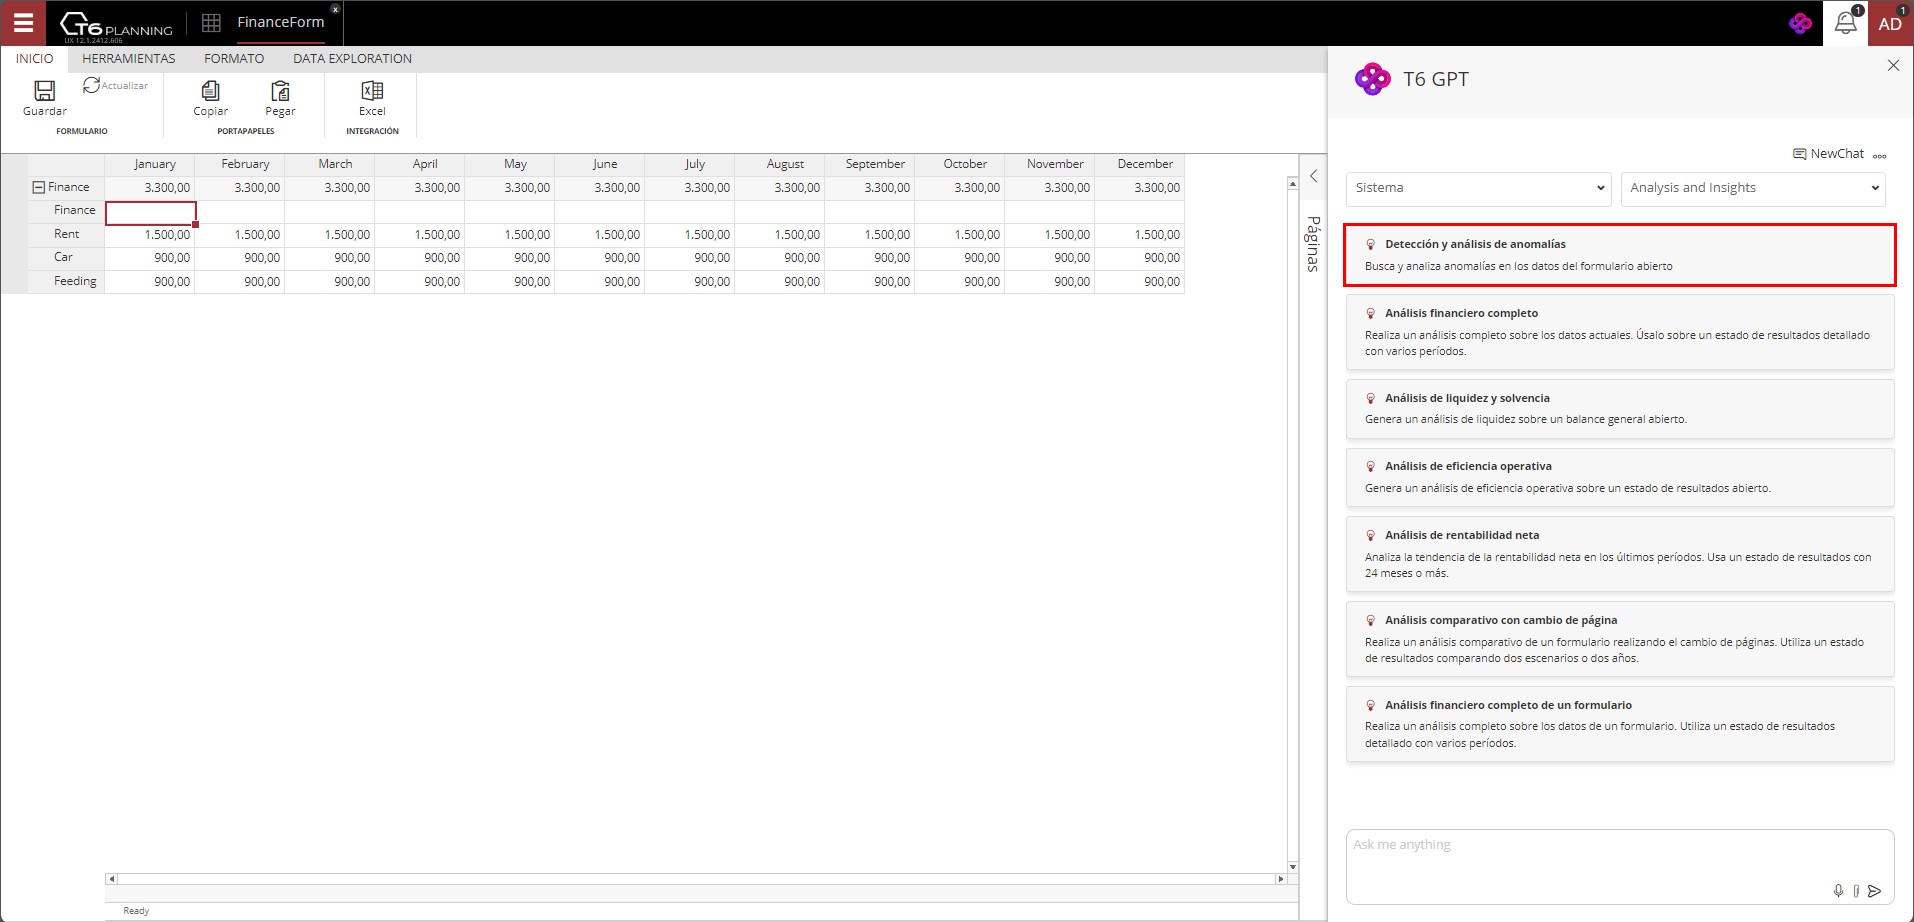This screenshot has width=1914, height=922.
Task: Open the HERRAMIENTAS tab
Action: [x=129, y=58]
